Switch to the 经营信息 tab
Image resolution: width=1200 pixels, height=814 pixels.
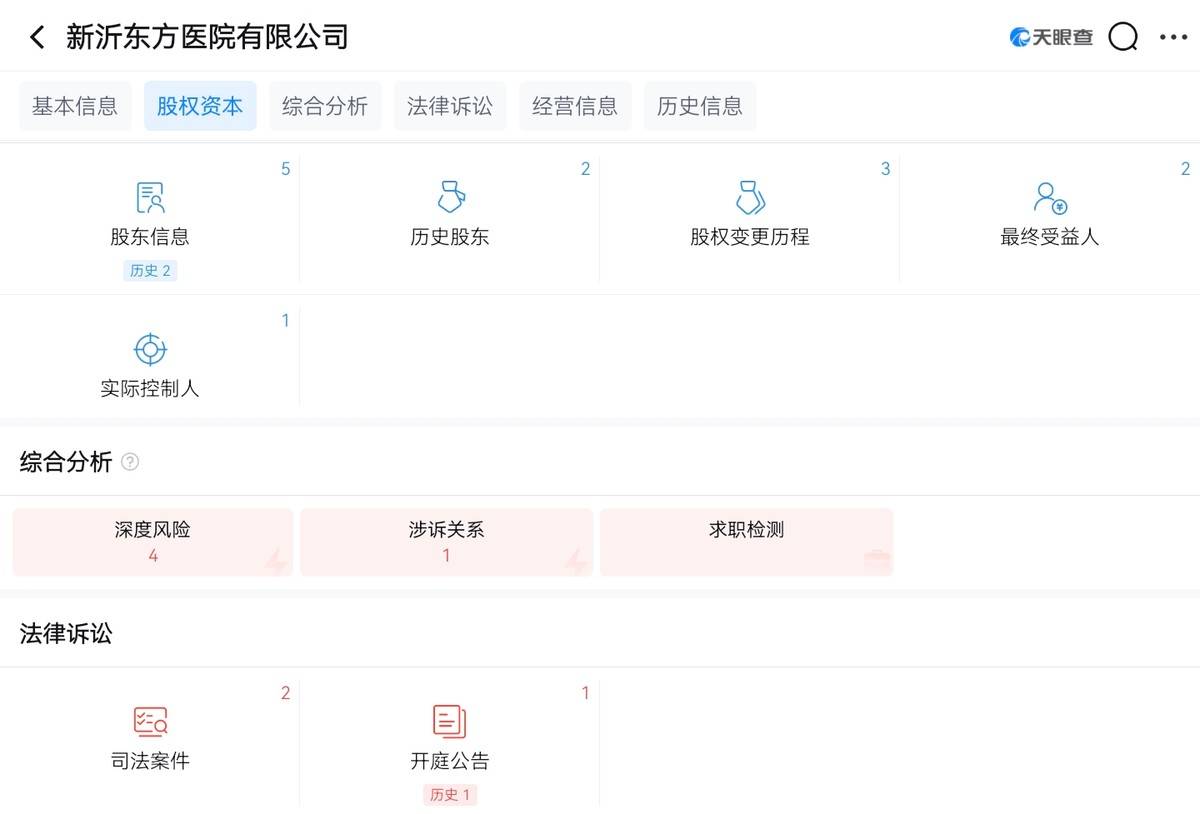click(x=575, y=105)
